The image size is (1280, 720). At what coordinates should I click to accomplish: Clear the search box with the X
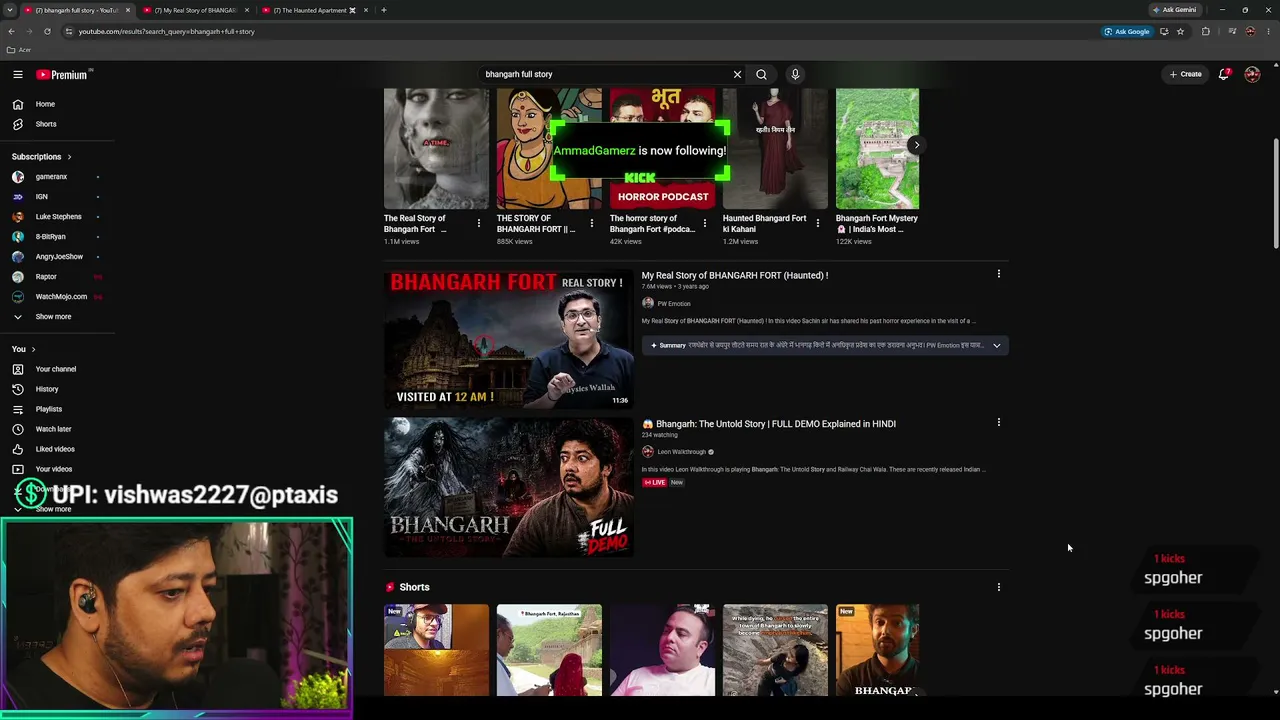(737, 74)
